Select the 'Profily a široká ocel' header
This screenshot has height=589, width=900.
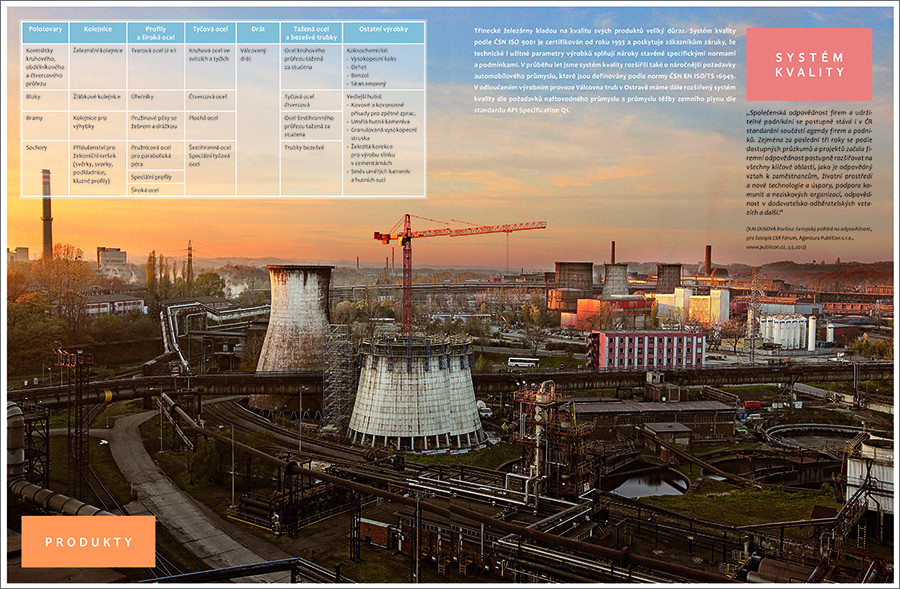click(x=156, y=33)
